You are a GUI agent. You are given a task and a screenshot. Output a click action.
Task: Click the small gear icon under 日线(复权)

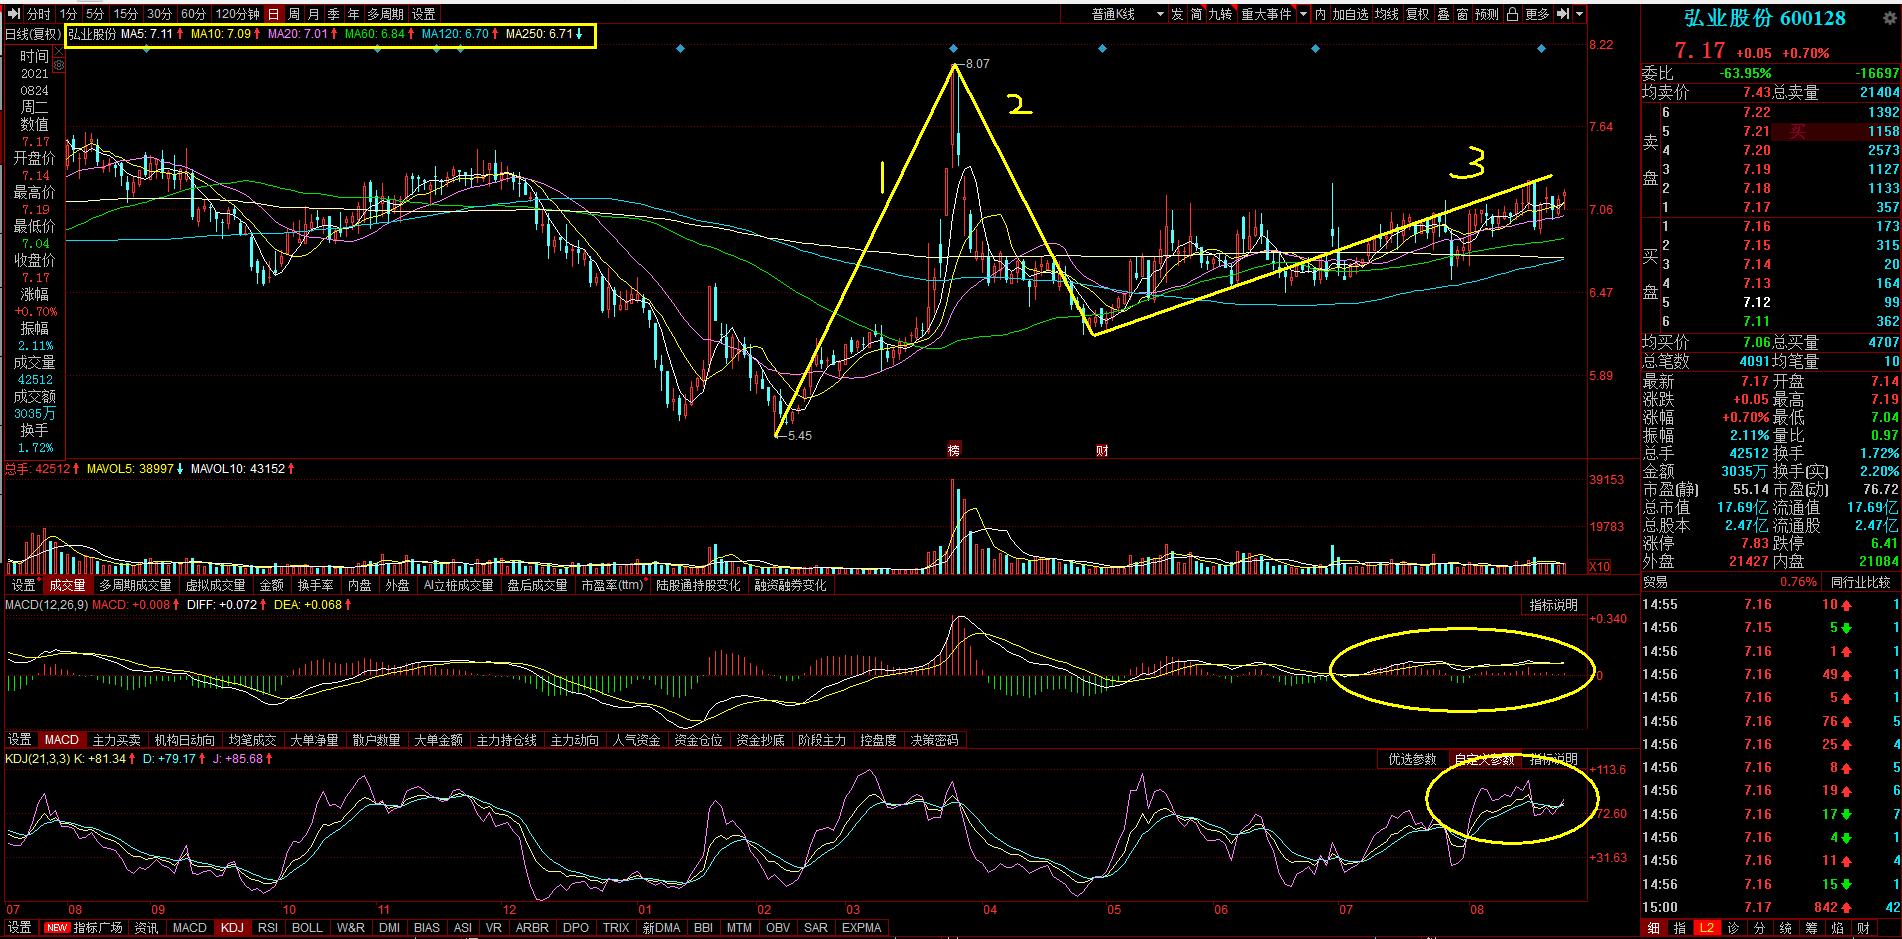59,65
